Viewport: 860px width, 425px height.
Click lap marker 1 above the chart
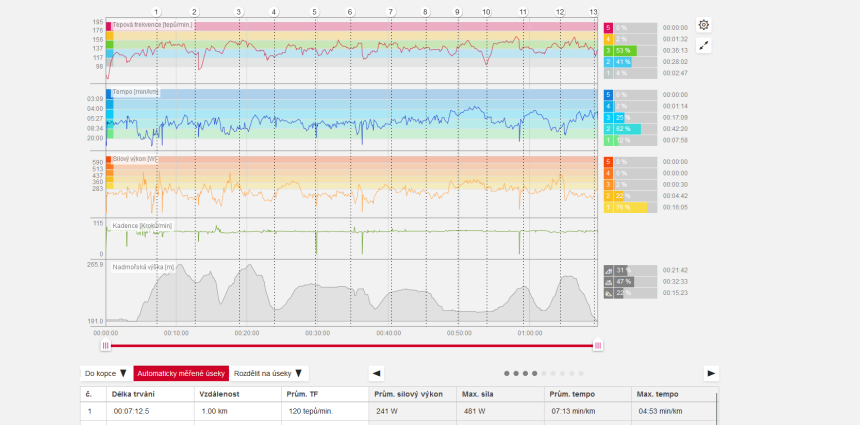tap(156, 12)
